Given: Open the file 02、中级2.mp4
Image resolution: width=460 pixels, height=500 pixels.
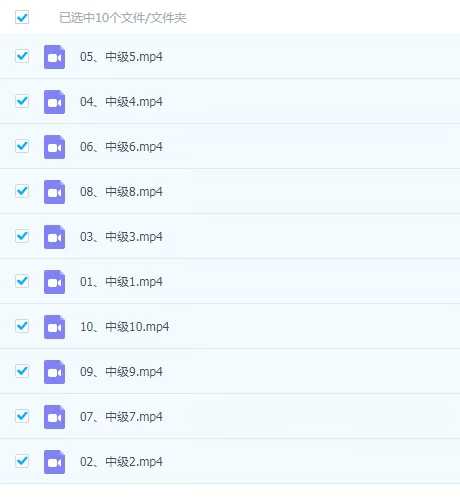Looking at the screenshot, I should click(121, 462).
